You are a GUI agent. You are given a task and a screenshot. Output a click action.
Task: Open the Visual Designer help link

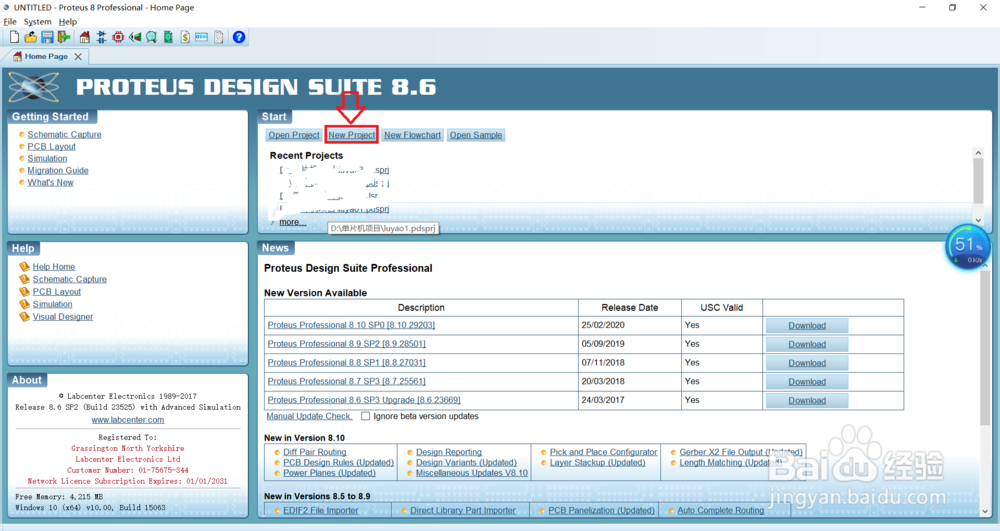pos(62,317)
